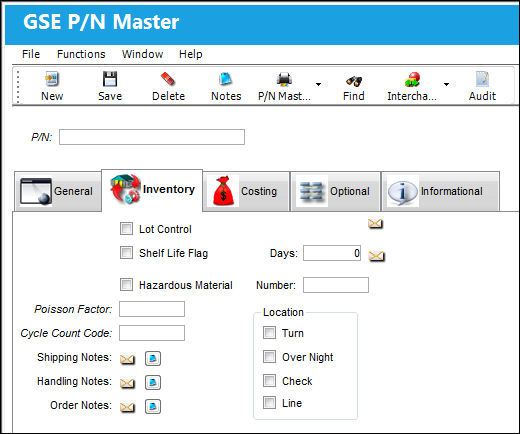Viewport: 520px width, 434px height.
Task: Expand the Interchangeable dropdown arrow
Action: point(446,84)
